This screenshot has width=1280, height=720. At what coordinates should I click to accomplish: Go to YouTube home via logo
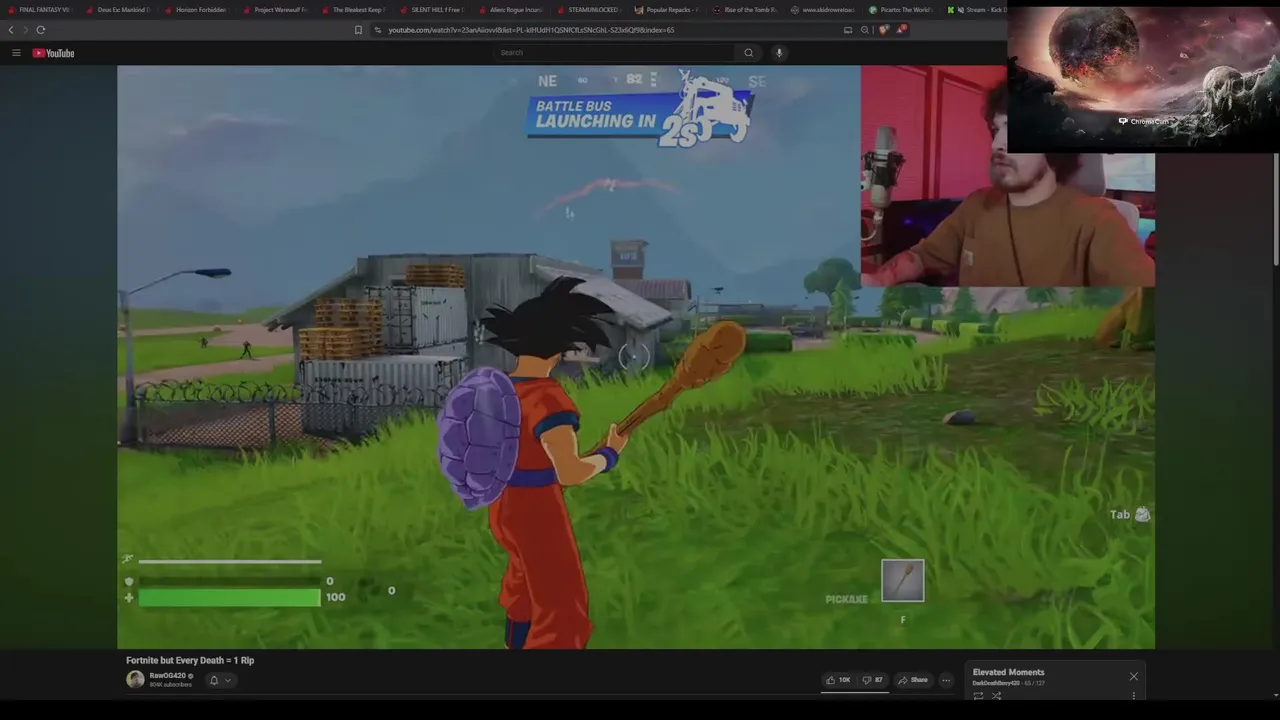(x=53, y=53)
